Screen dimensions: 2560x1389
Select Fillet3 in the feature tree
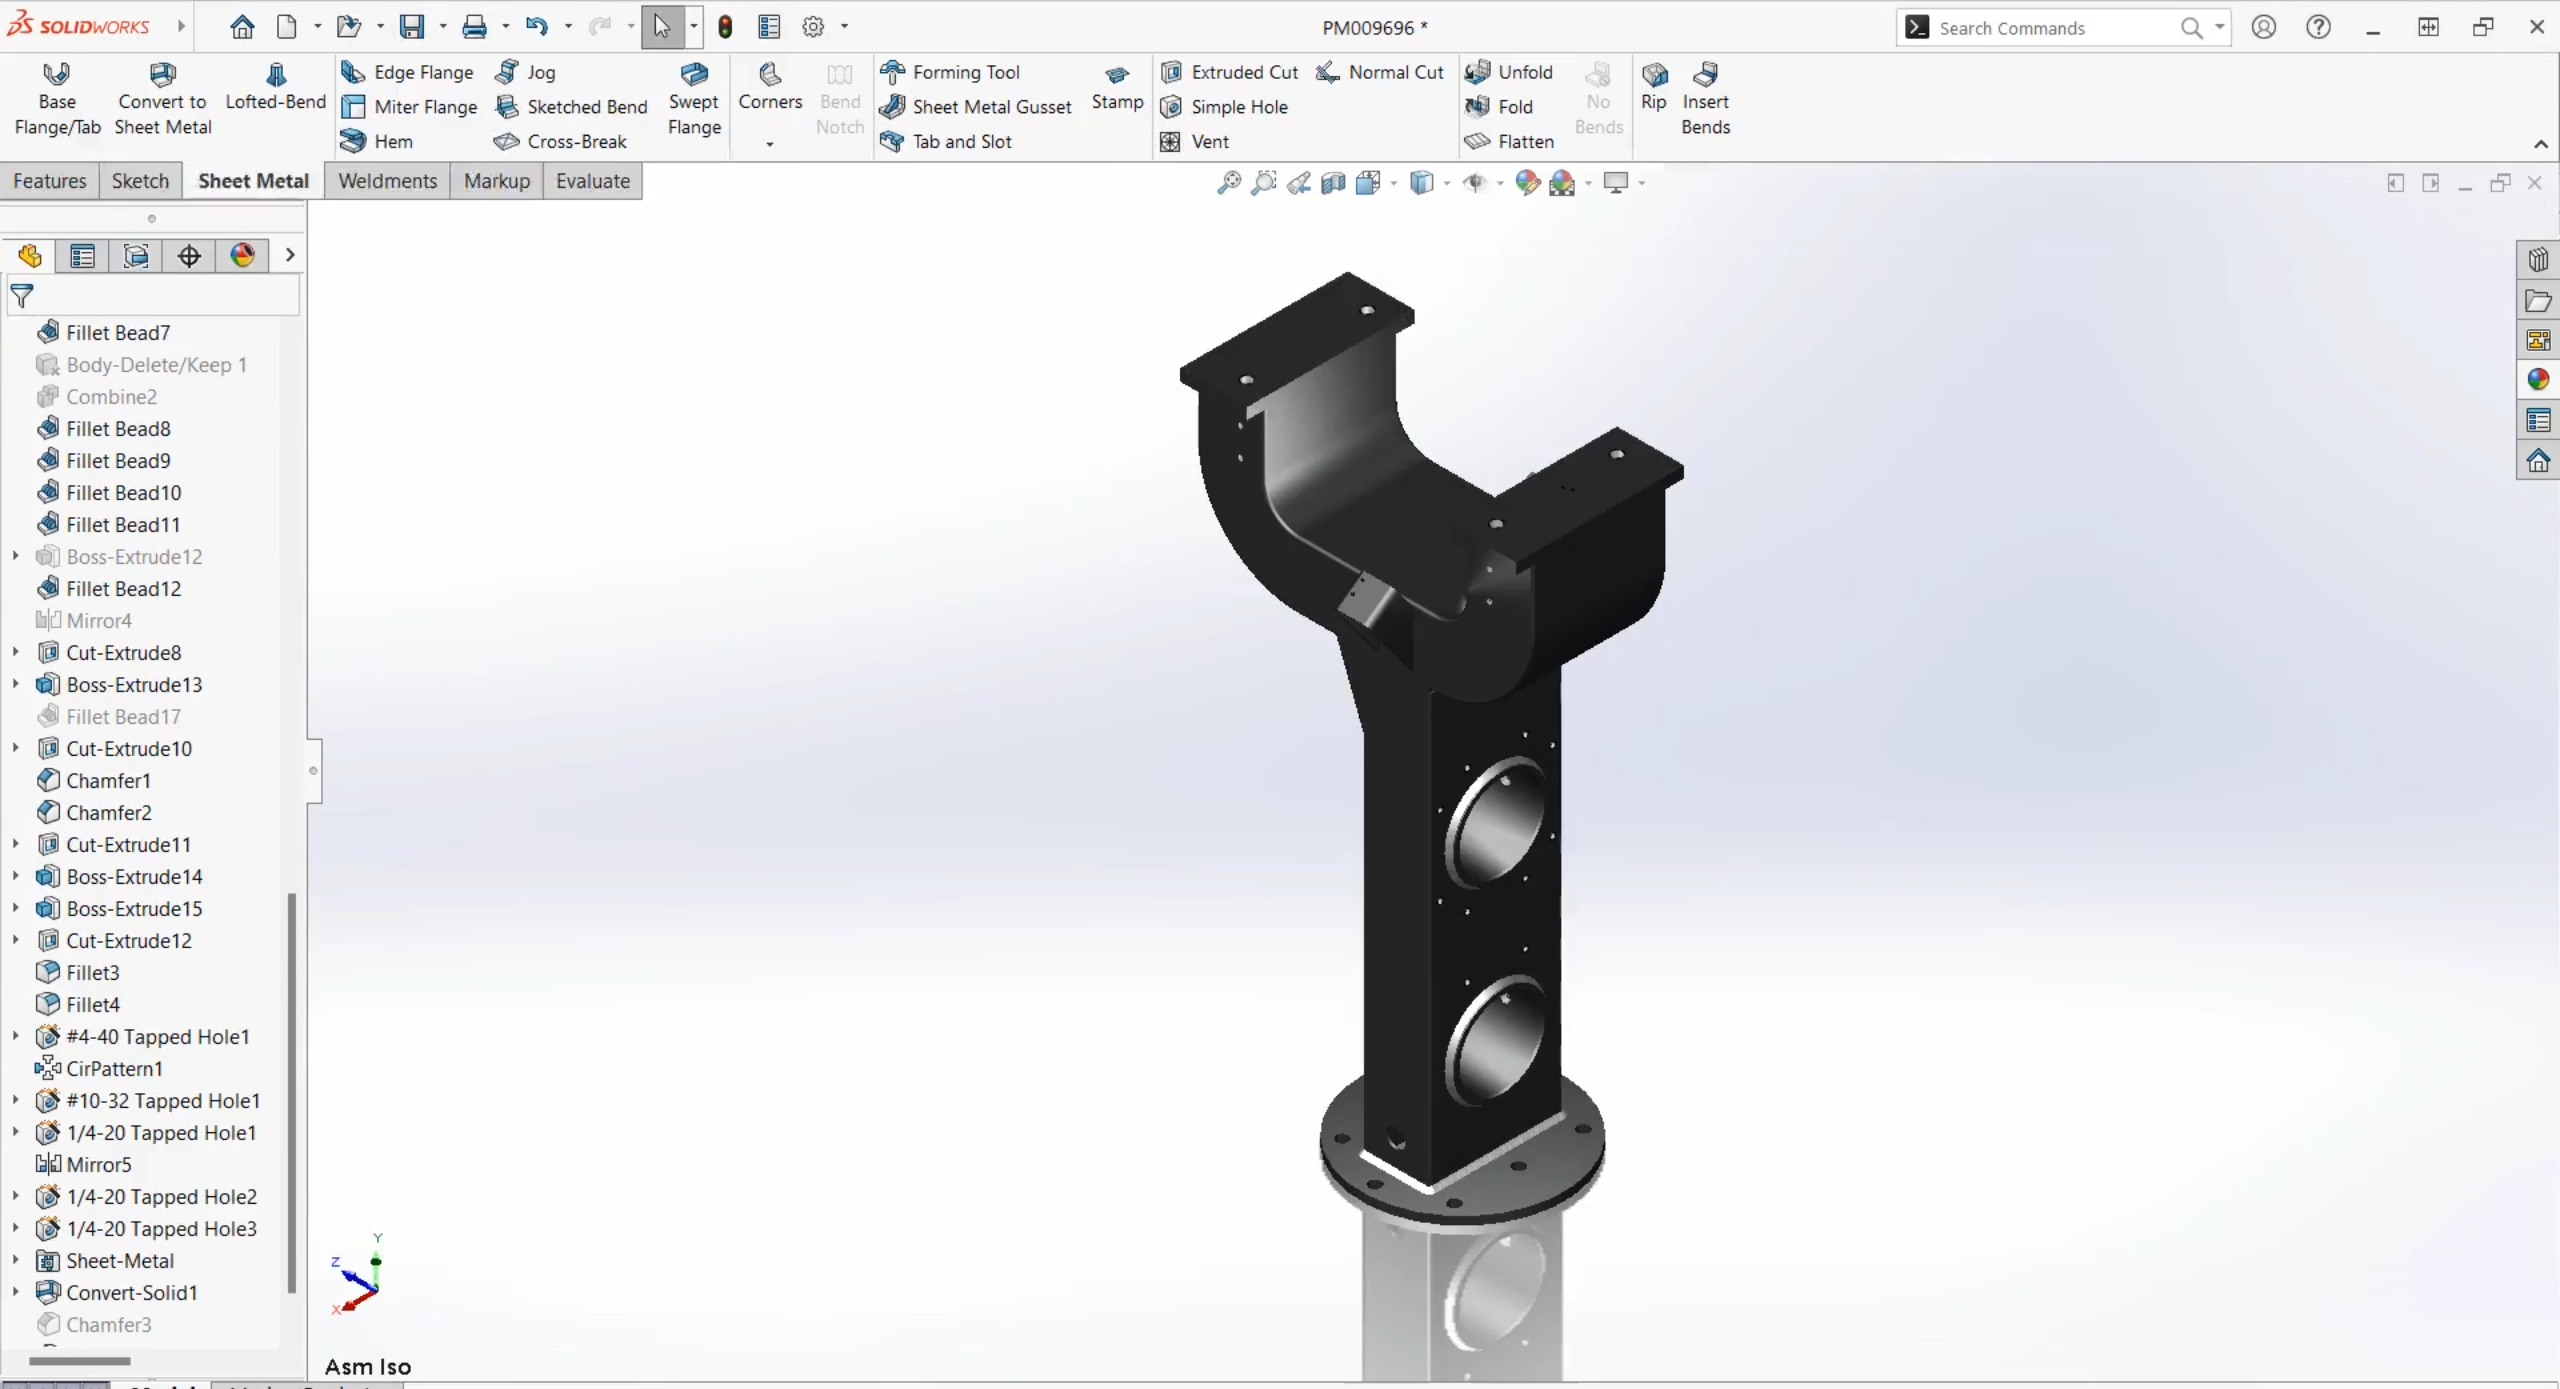pos(92,972)
